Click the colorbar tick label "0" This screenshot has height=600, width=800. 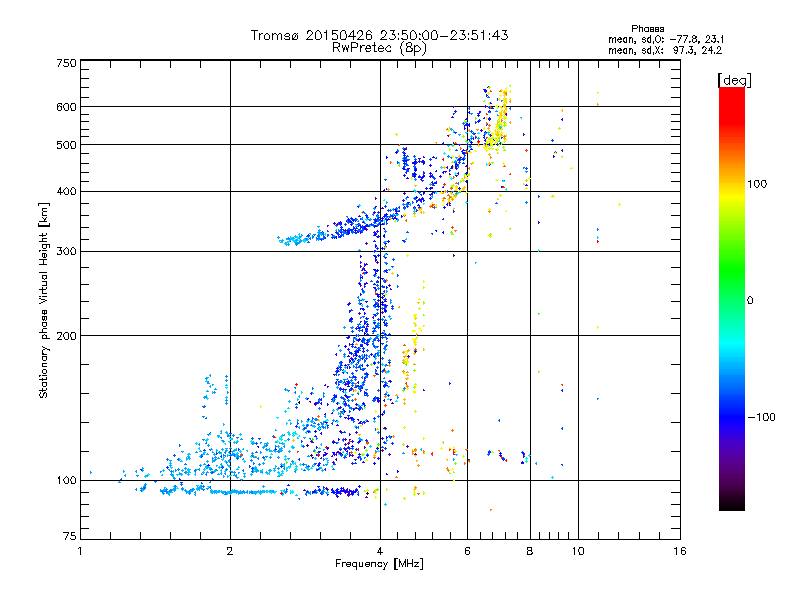[x=750, y=301]
